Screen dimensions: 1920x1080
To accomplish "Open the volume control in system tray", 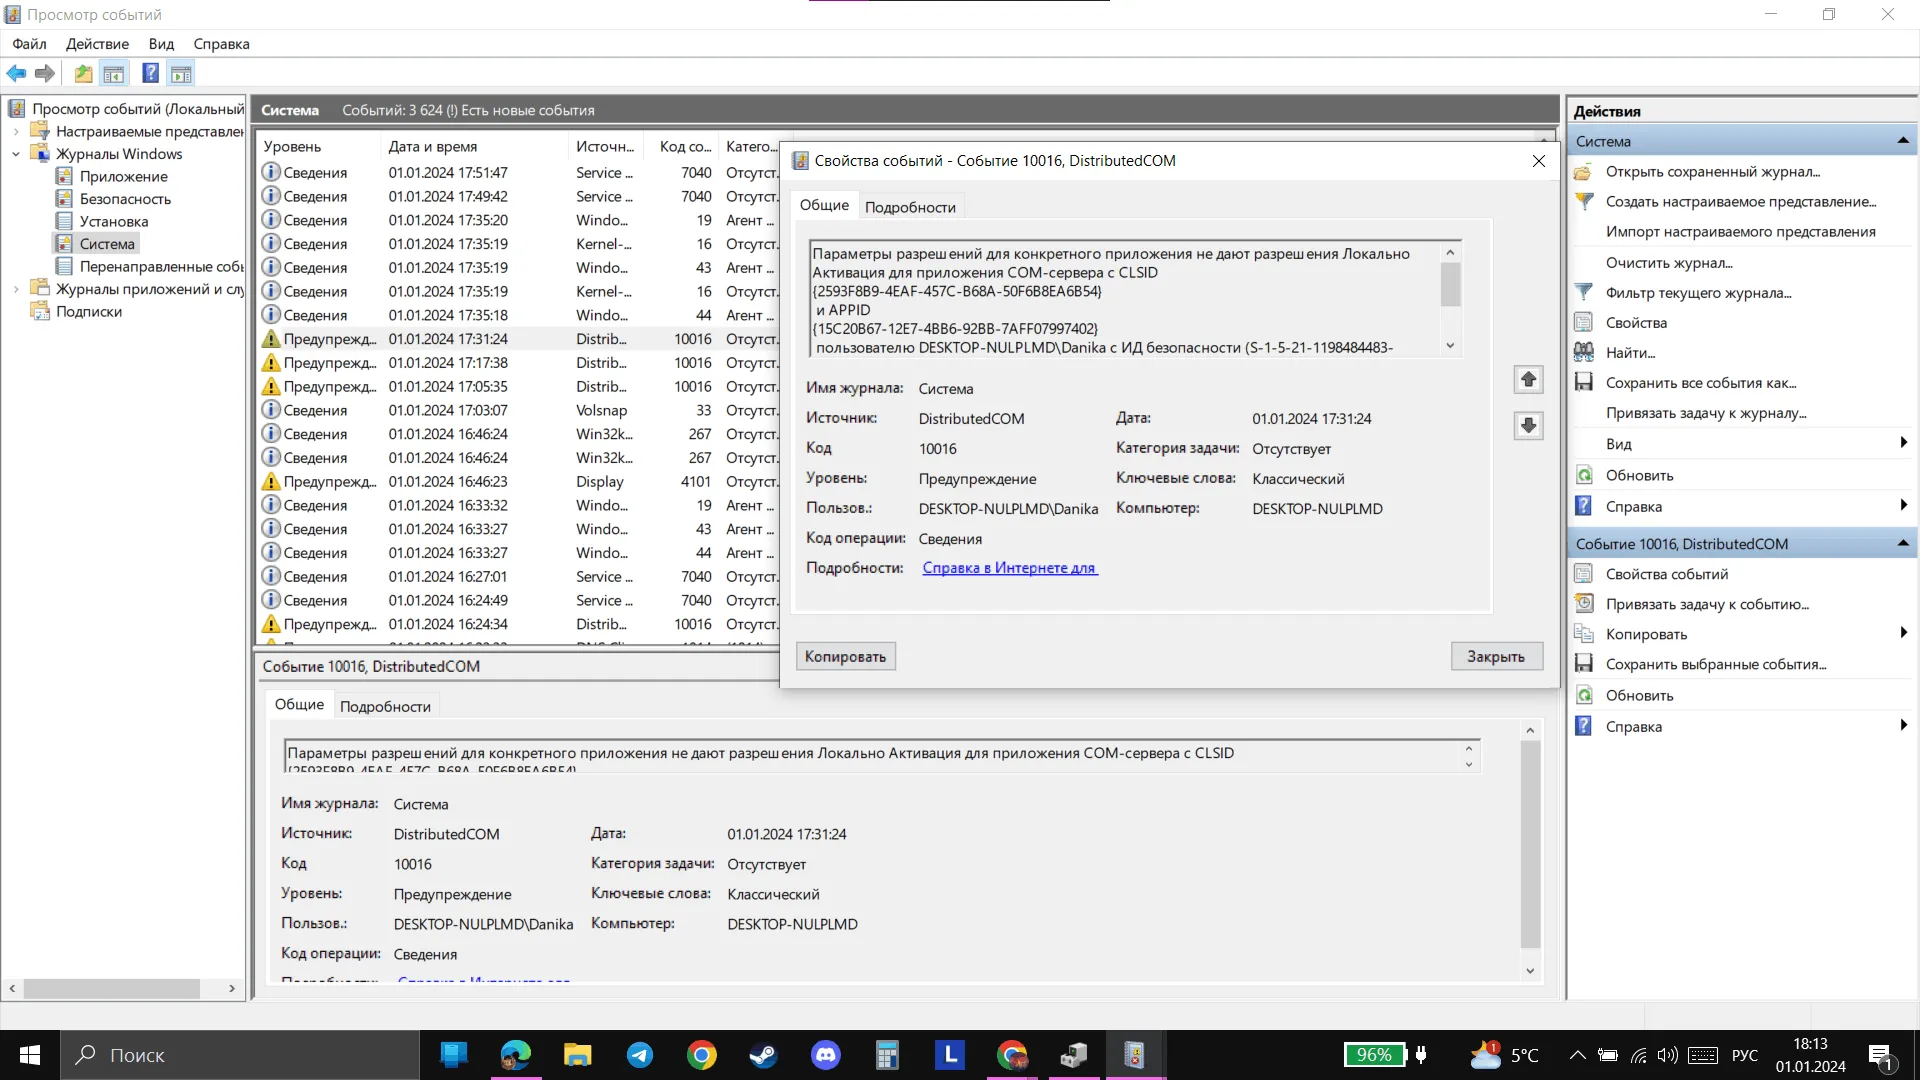I will [1668, 1055].
